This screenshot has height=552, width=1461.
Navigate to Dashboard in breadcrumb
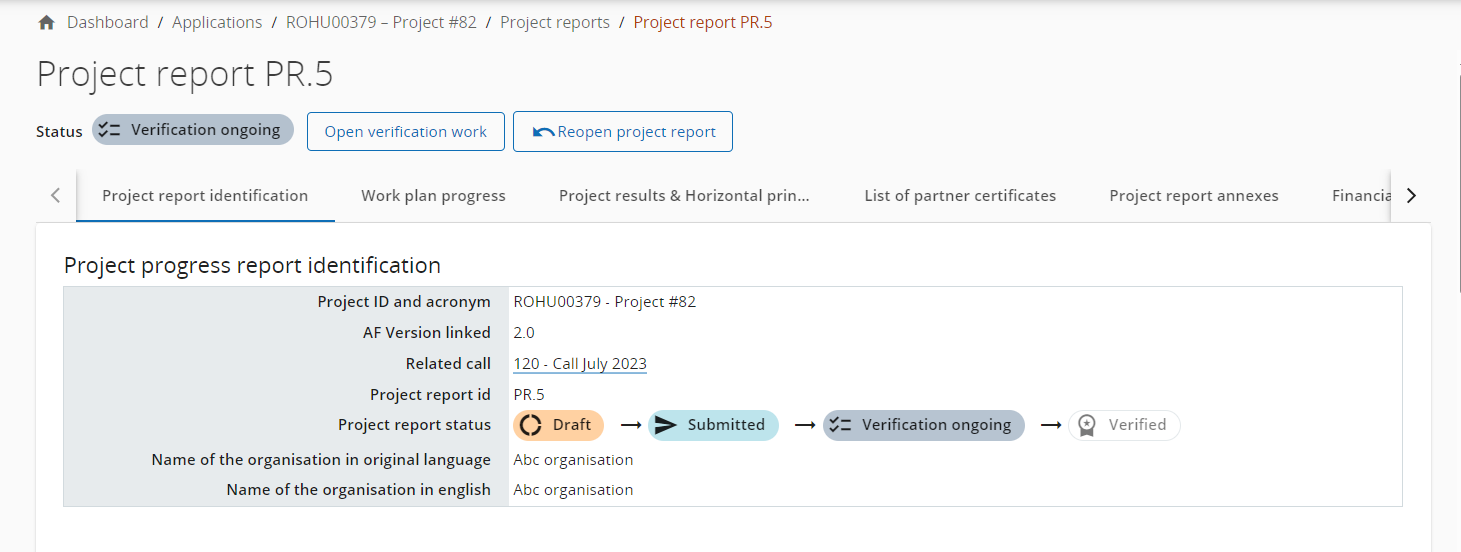click(x=108, y=22)
